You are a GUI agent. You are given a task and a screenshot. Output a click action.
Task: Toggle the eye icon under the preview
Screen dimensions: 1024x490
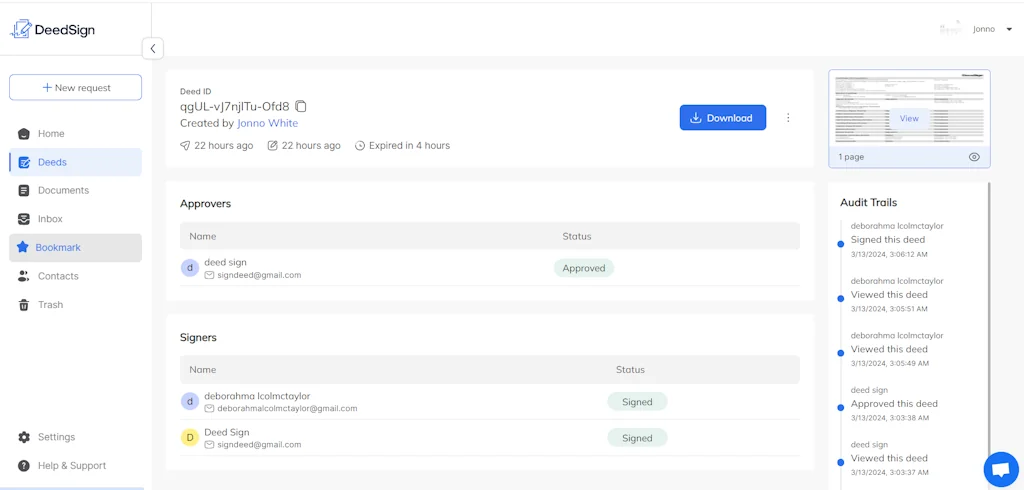pyautogui.click(x=974, y=157)
